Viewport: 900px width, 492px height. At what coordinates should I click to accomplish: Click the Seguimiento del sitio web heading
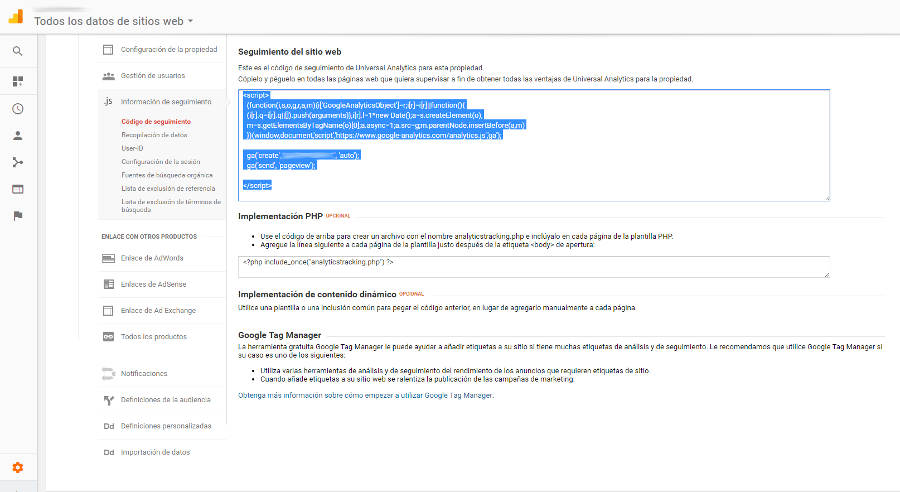coord(290,52)
